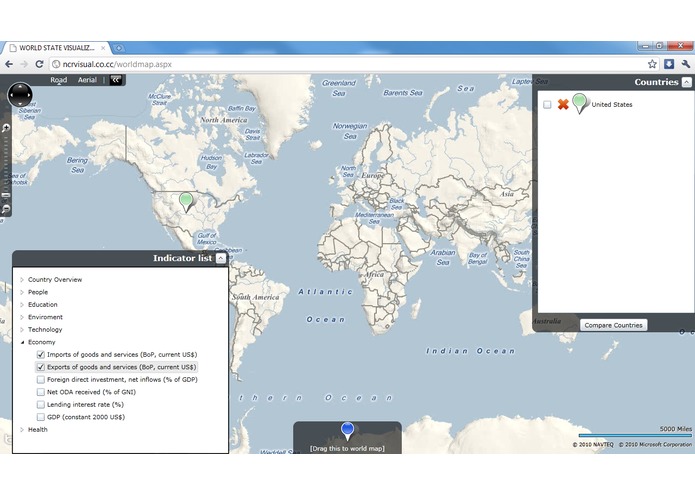Click the green pin icon beside United States
The image size is (695, 494).
(x=580, y=103)
